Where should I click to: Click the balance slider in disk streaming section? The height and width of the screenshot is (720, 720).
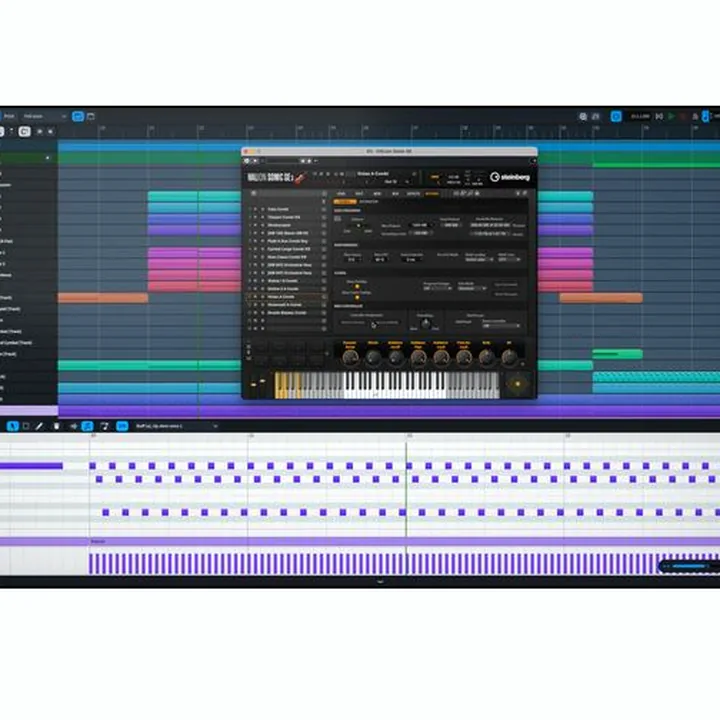(x=358, y=226)
